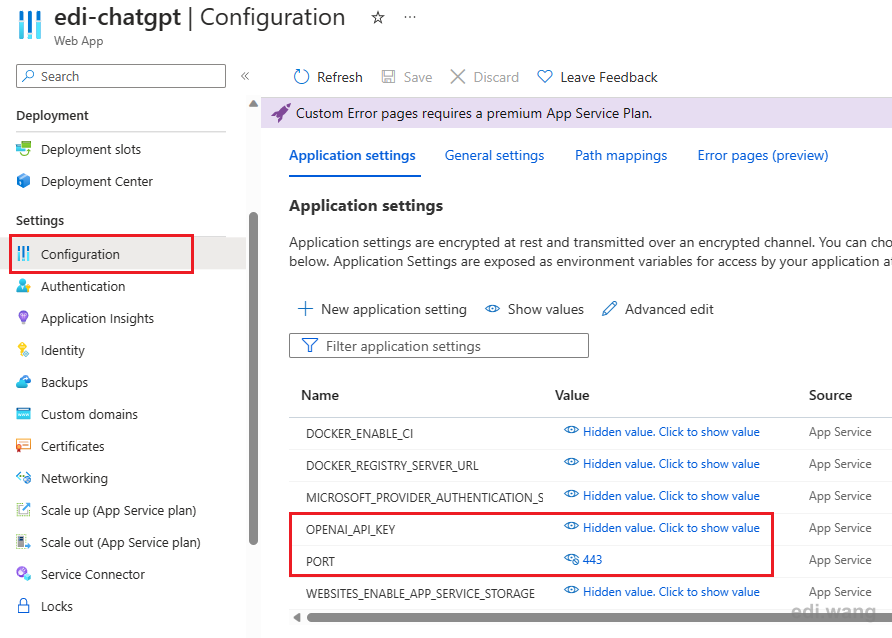Click the Refresh button label
This screenshot has width=892, height=638.
pyautogui.click(x=340, y=77)
